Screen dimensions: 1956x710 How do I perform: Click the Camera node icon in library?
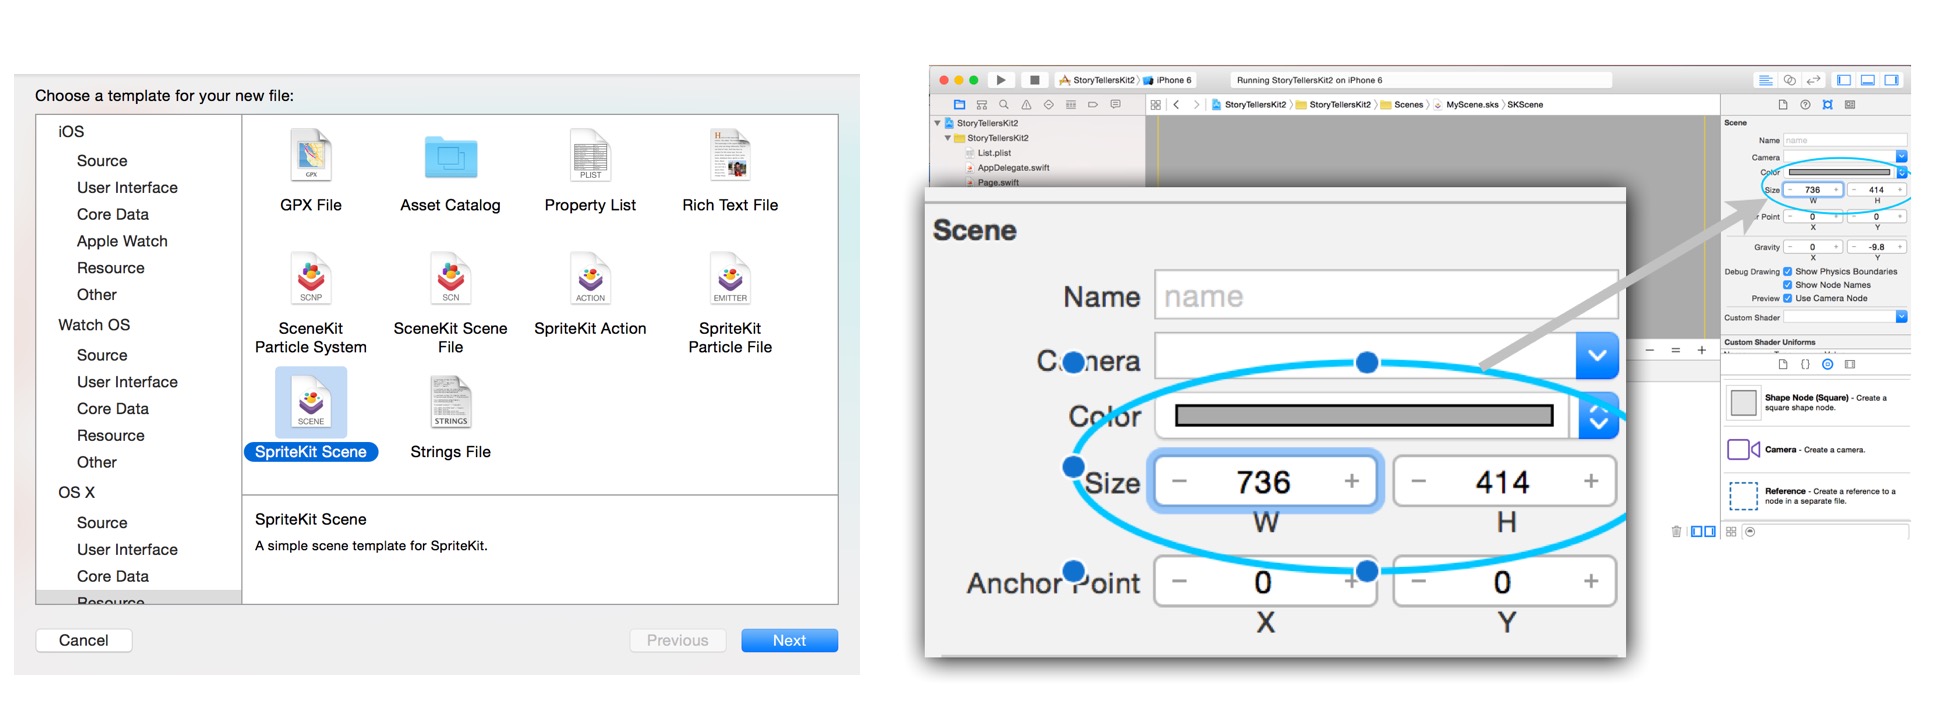[1743, 450]
